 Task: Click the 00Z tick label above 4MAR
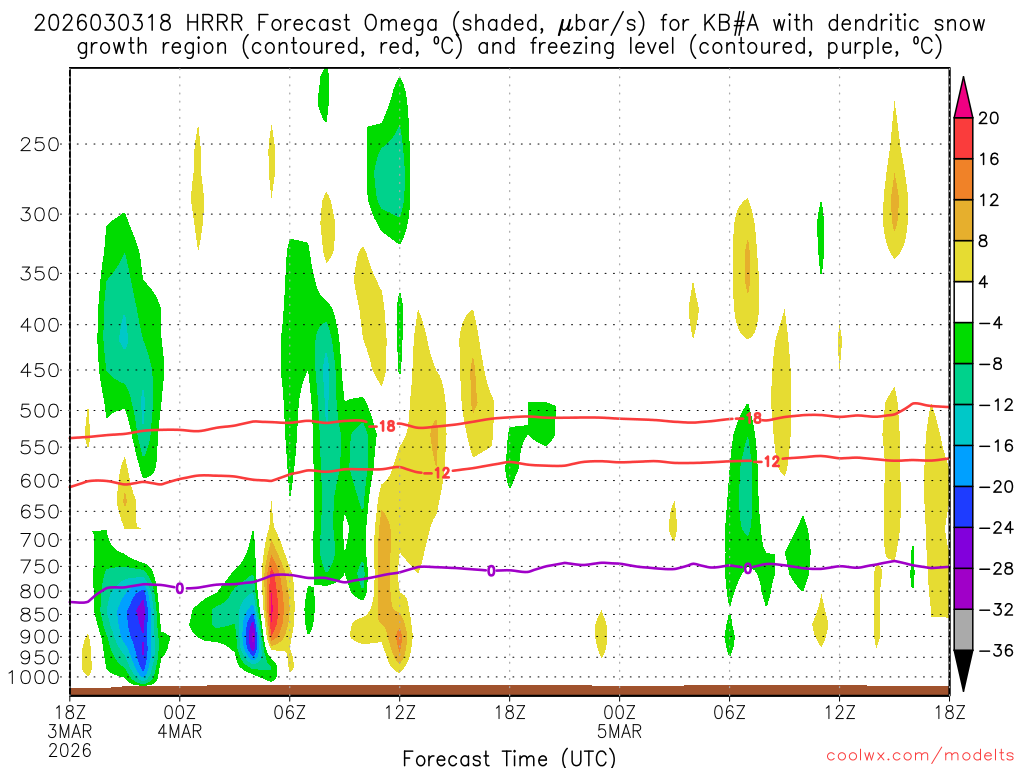(180, 712)
